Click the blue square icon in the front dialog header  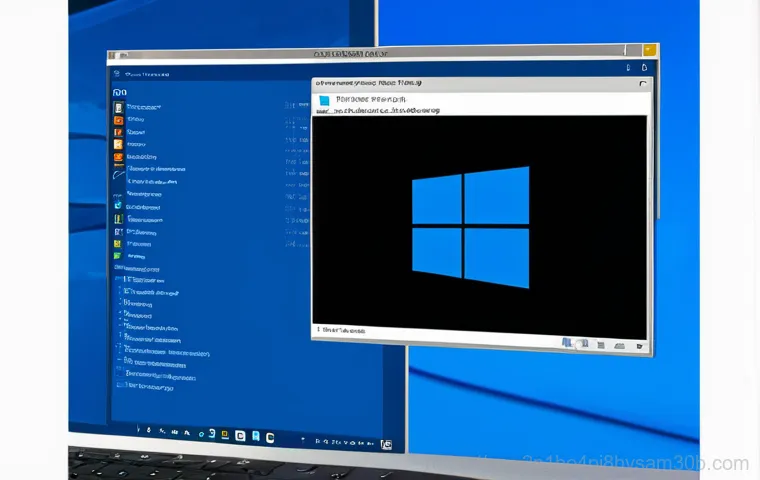[x=324, y=100]
